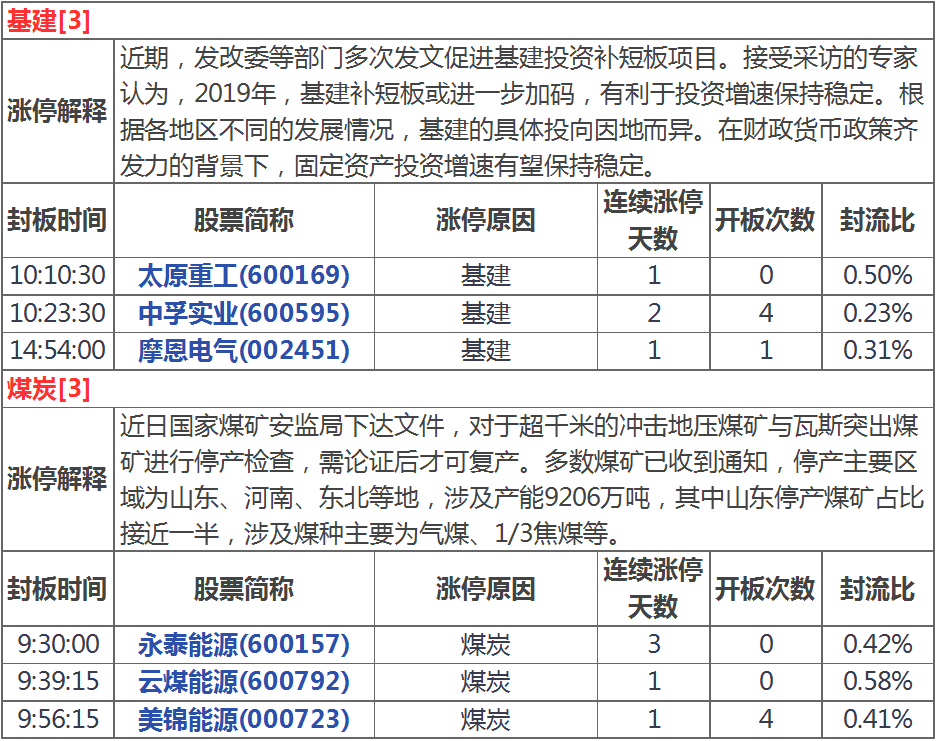Click the 14:54:00 seal time cell
This screenshot has width=937, height=741.
coord(57,350)
